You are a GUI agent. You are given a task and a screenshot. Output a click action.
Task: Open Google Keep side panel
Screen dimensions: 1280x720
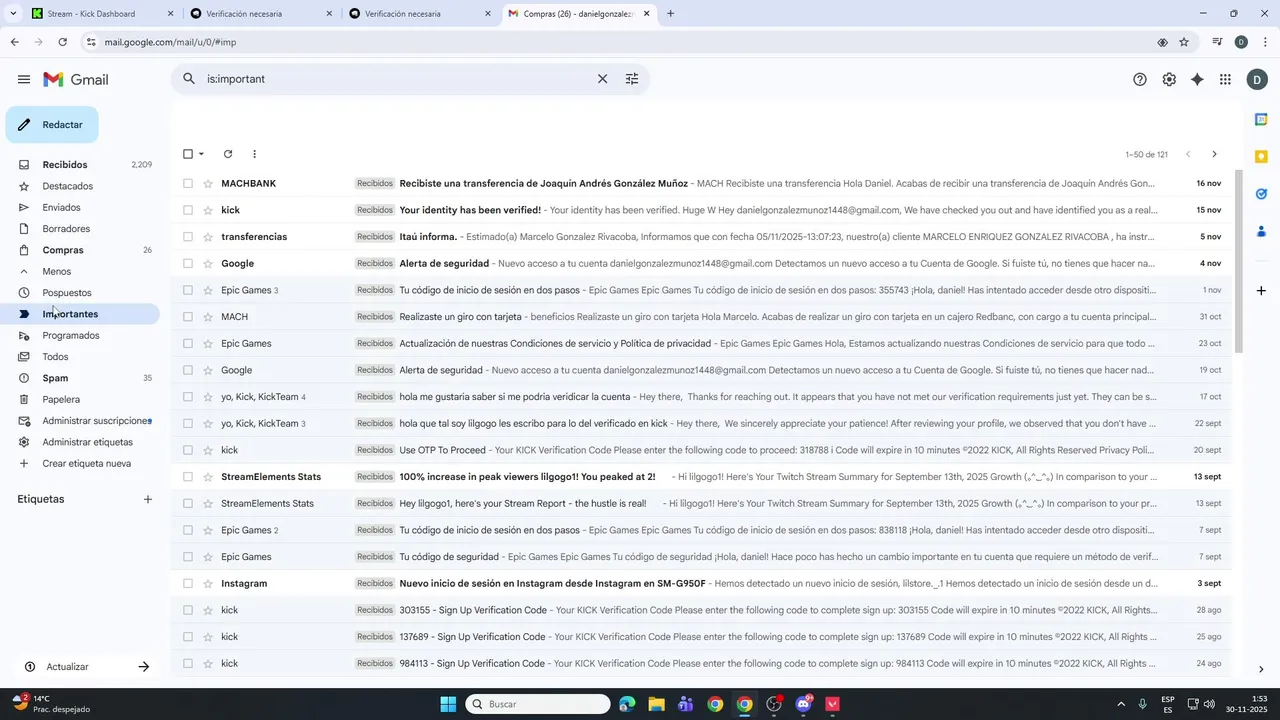click(1261, 156)
